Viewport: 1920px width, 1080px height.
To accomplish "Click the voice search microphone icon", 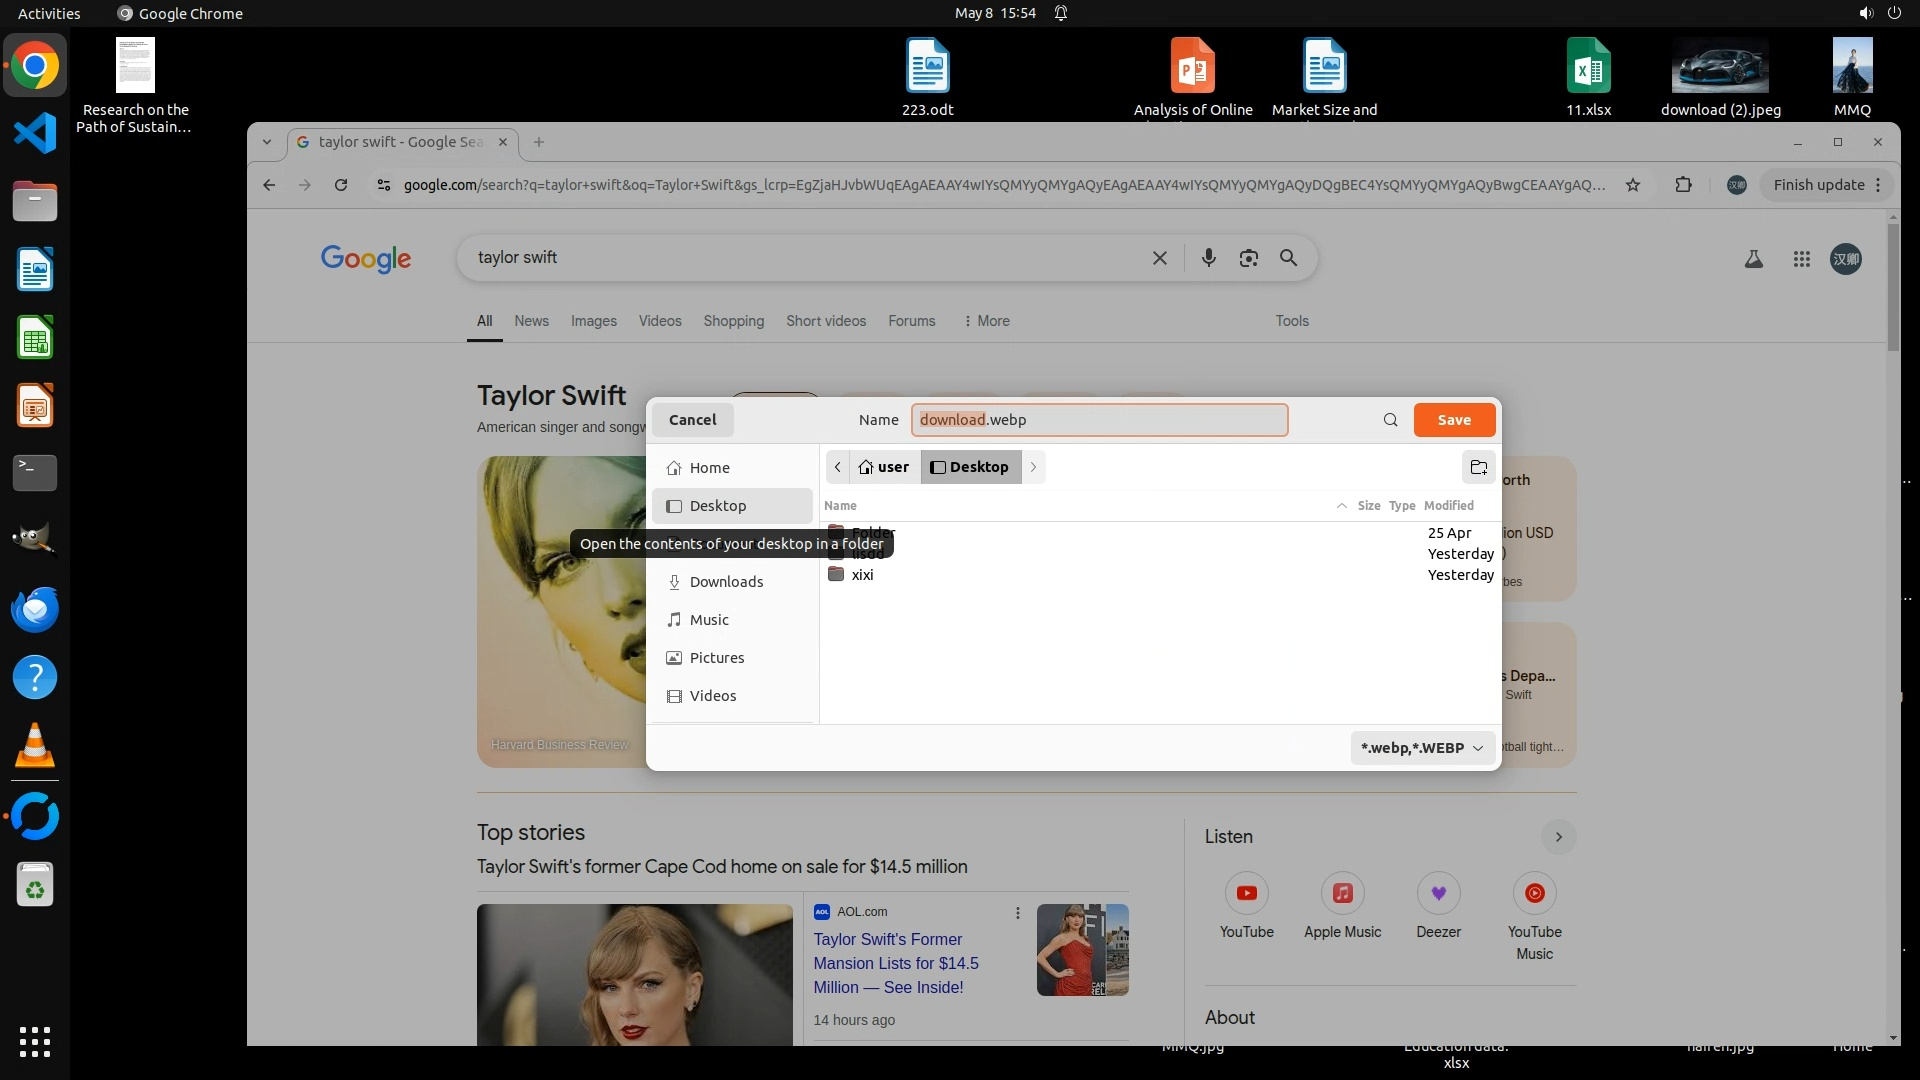I will [1208, 258].
